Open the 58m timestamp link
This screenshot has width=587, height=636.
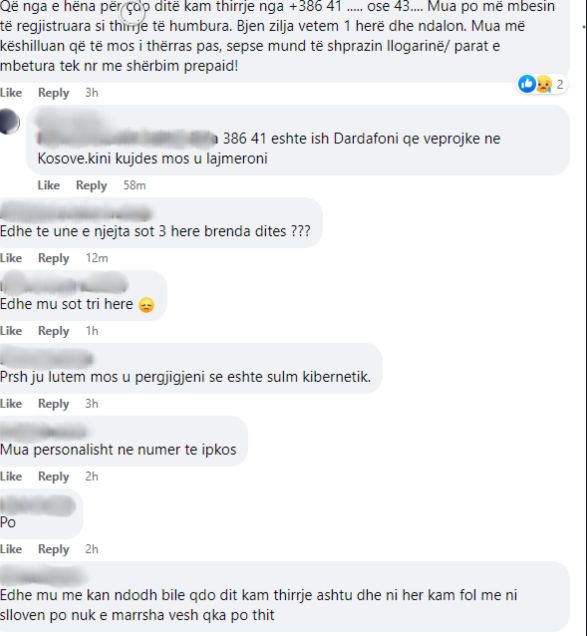(x=134, y=185)
